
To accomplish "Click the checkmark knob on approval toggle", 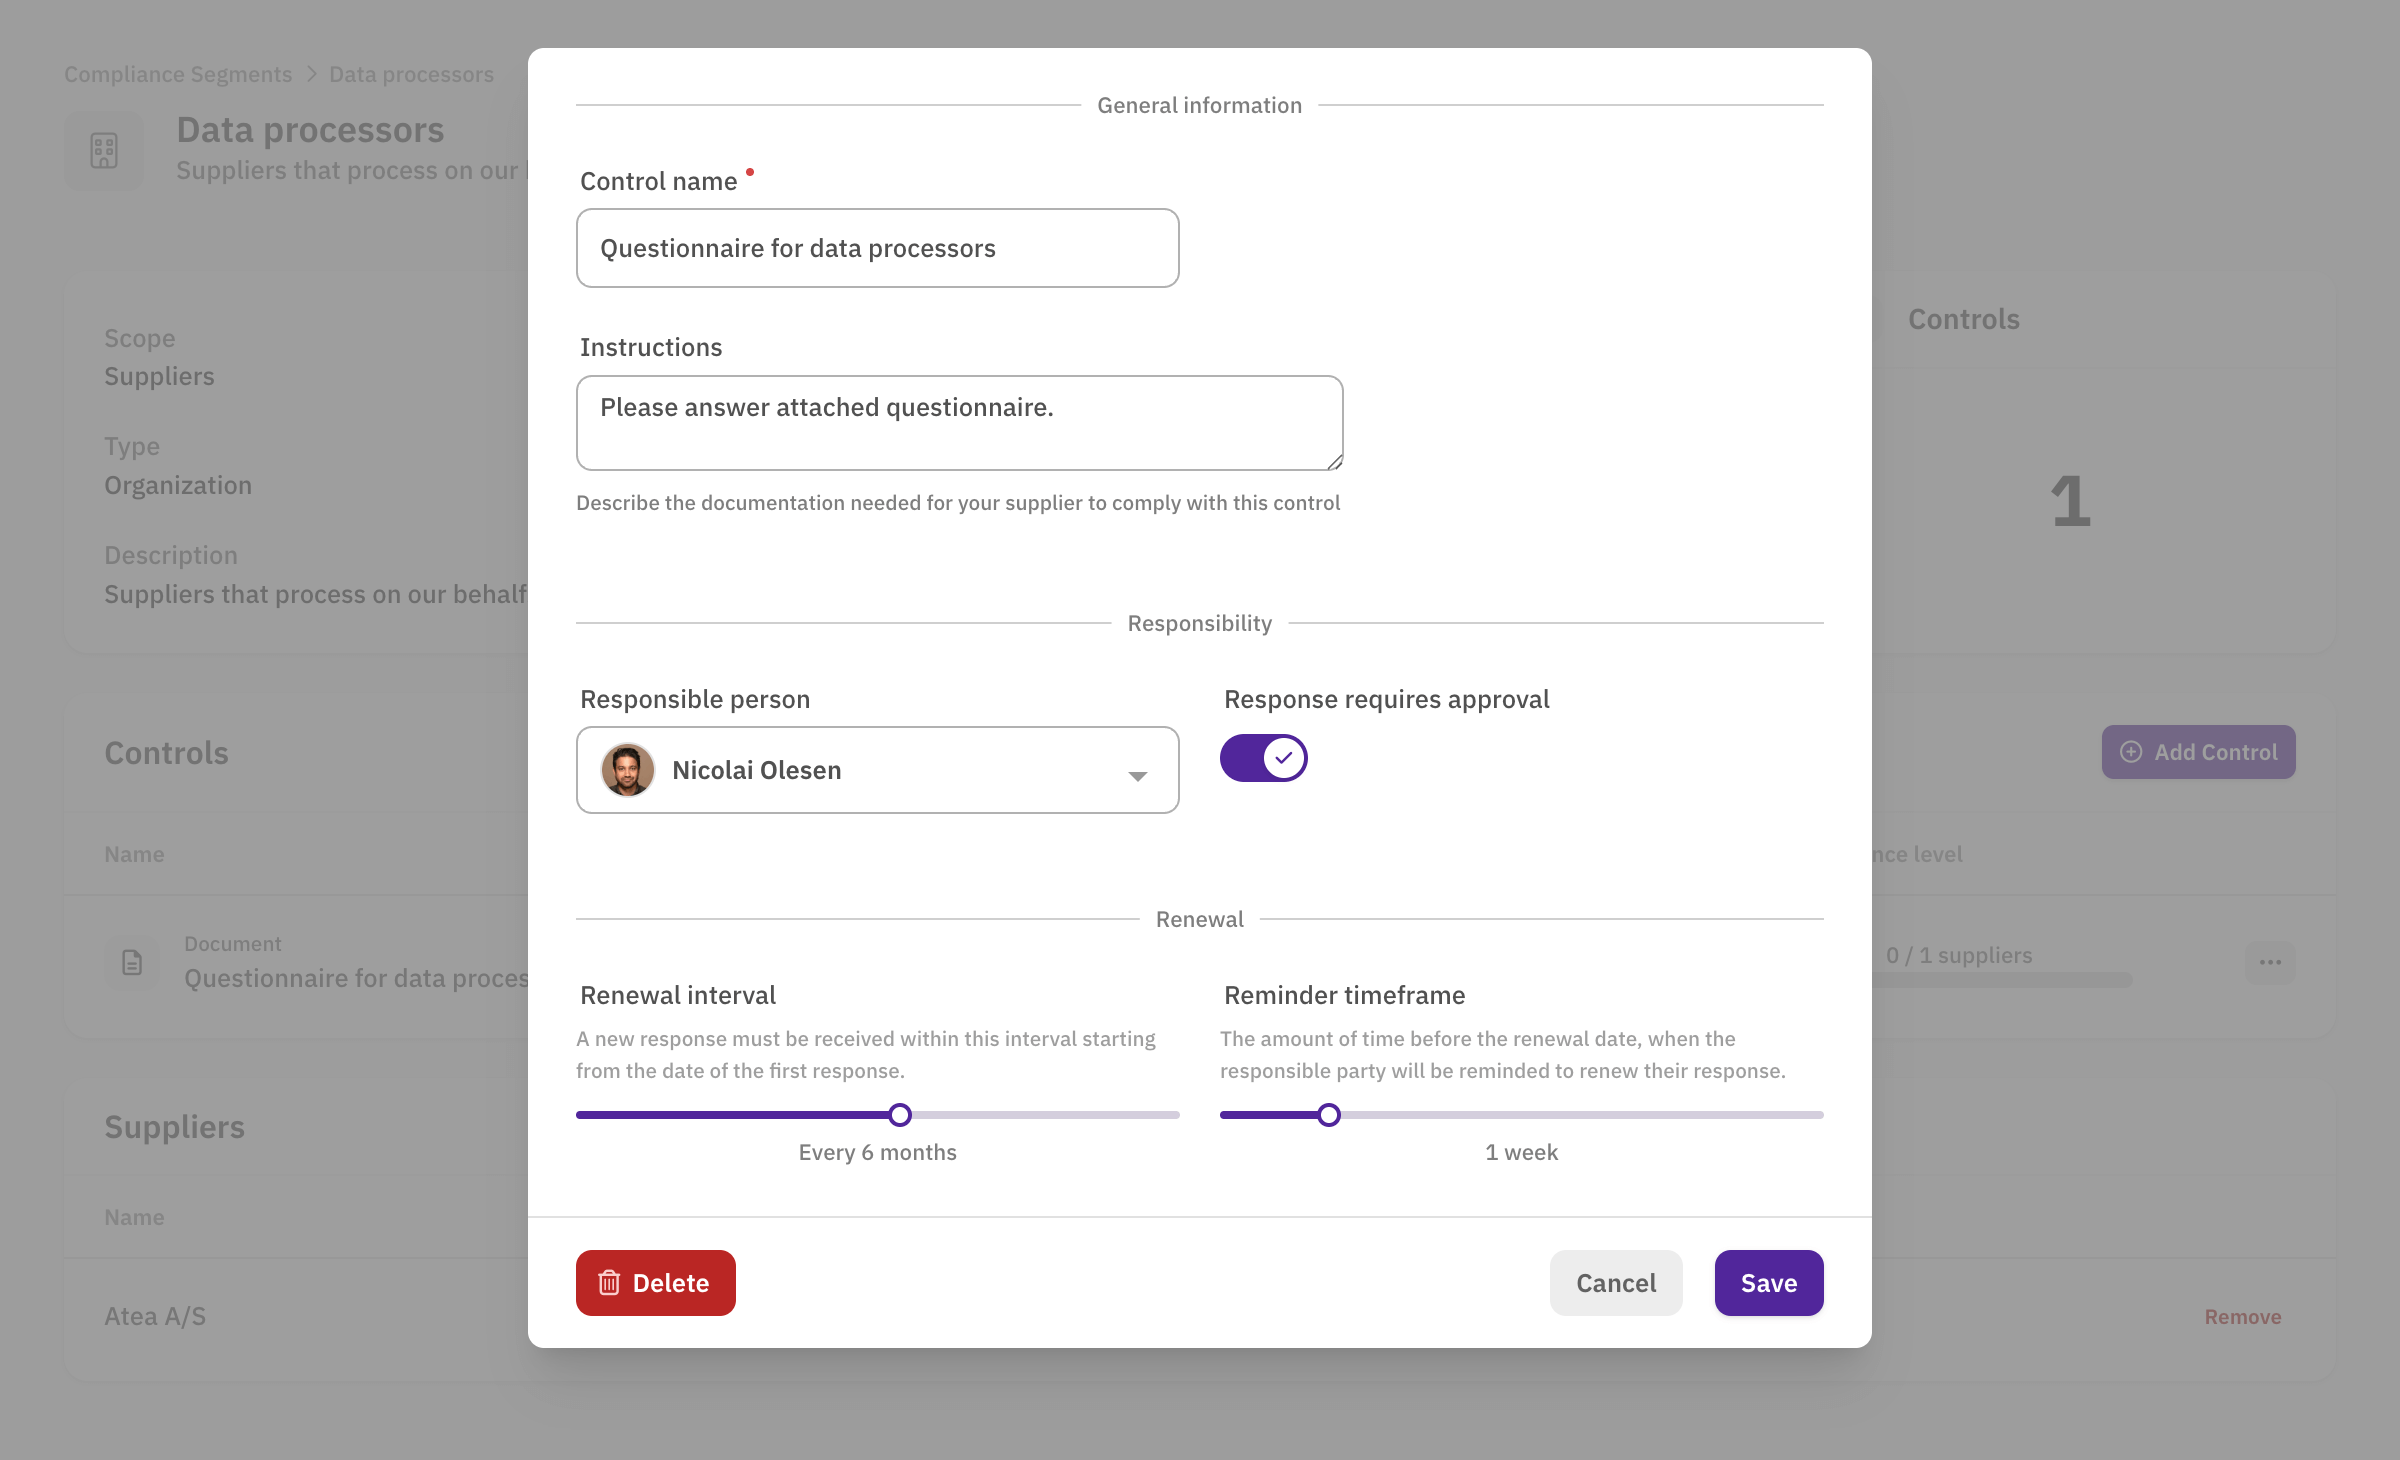I will pos(1284,758).
